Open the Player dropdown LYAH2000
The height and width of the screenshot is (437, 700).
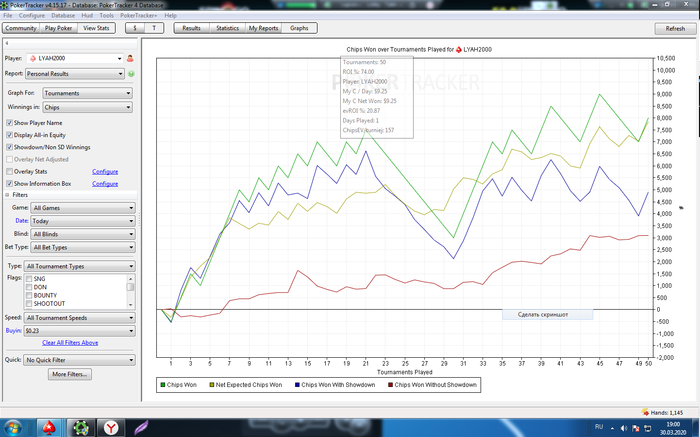point(75,58)
